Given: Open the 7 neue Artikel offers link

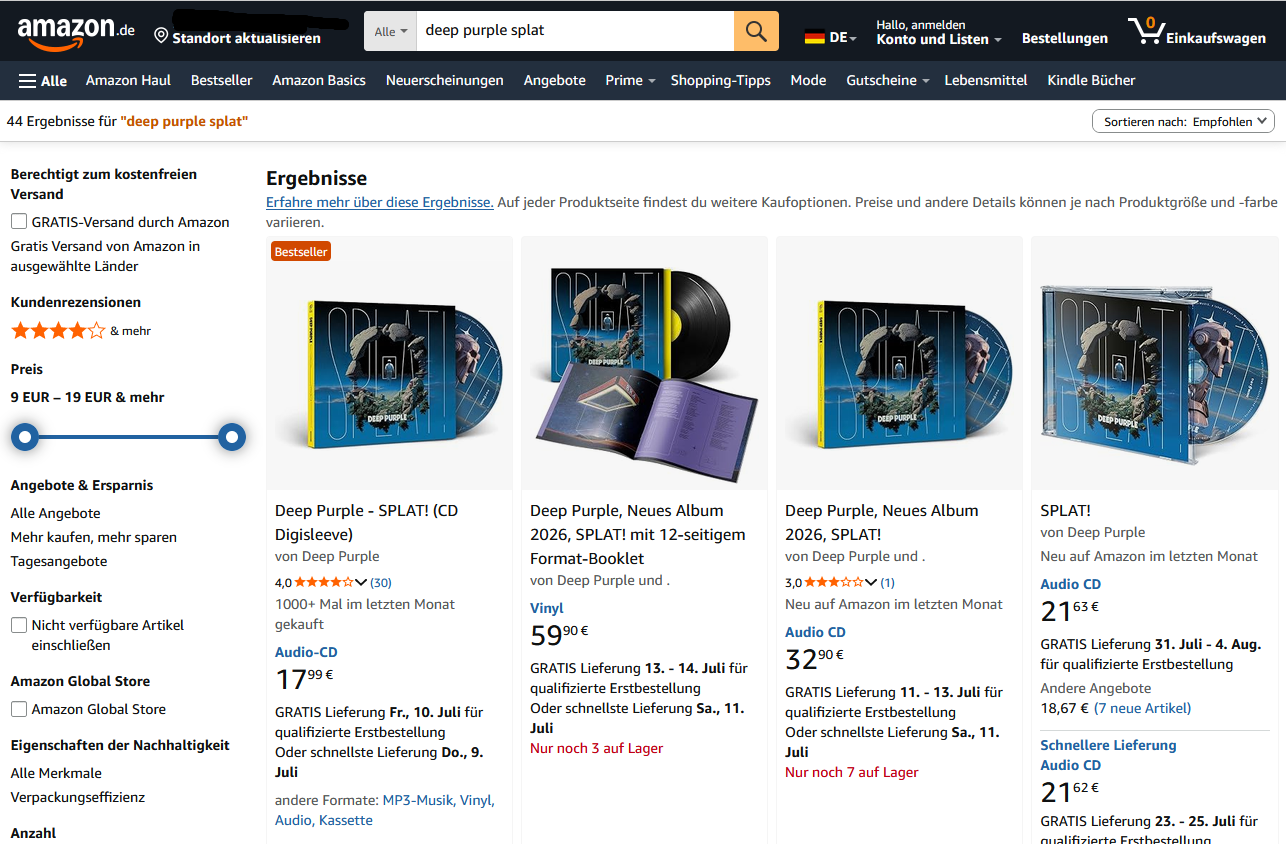Looking at the screenshot, I should click(x=1142, y=708).
